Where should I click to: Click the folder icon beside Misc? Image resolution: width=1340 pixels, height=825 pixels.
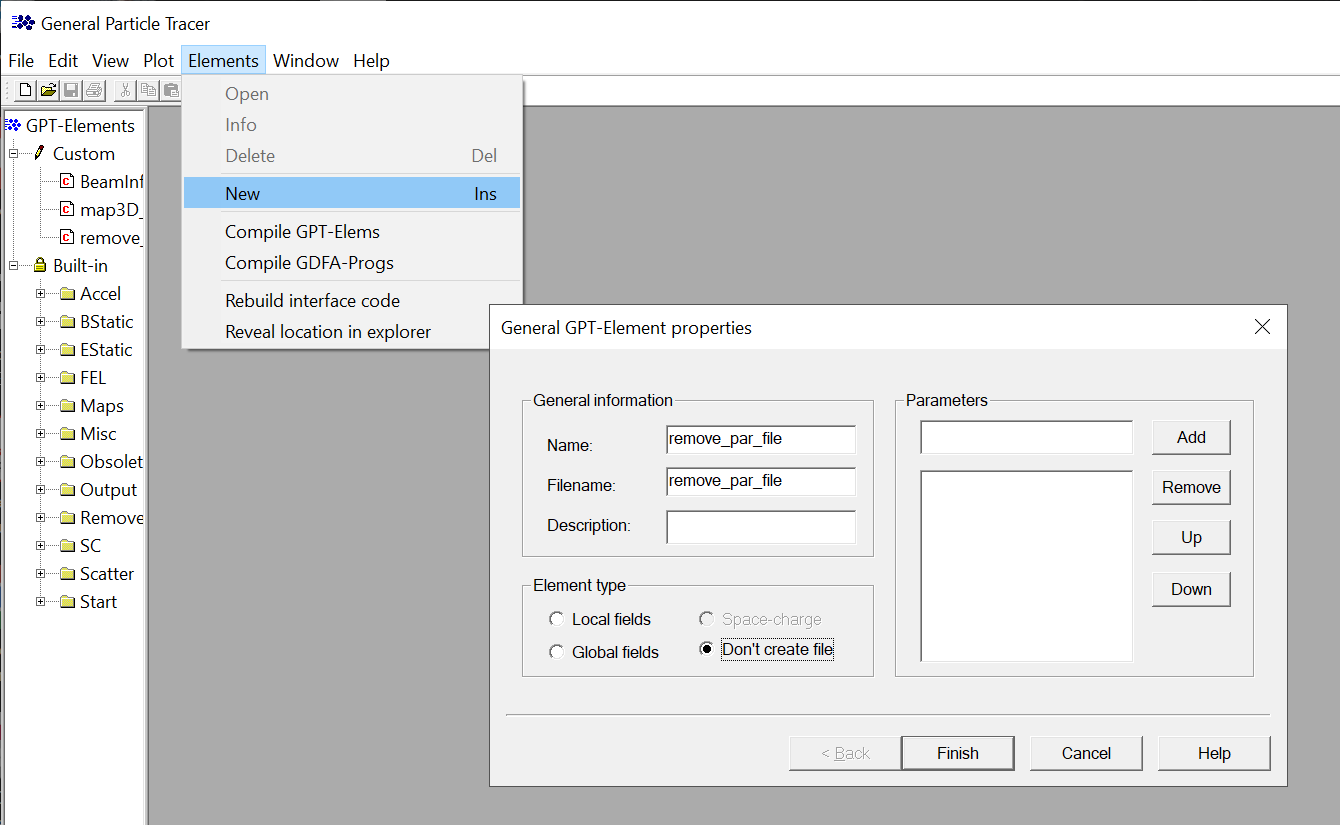(67, 433)
